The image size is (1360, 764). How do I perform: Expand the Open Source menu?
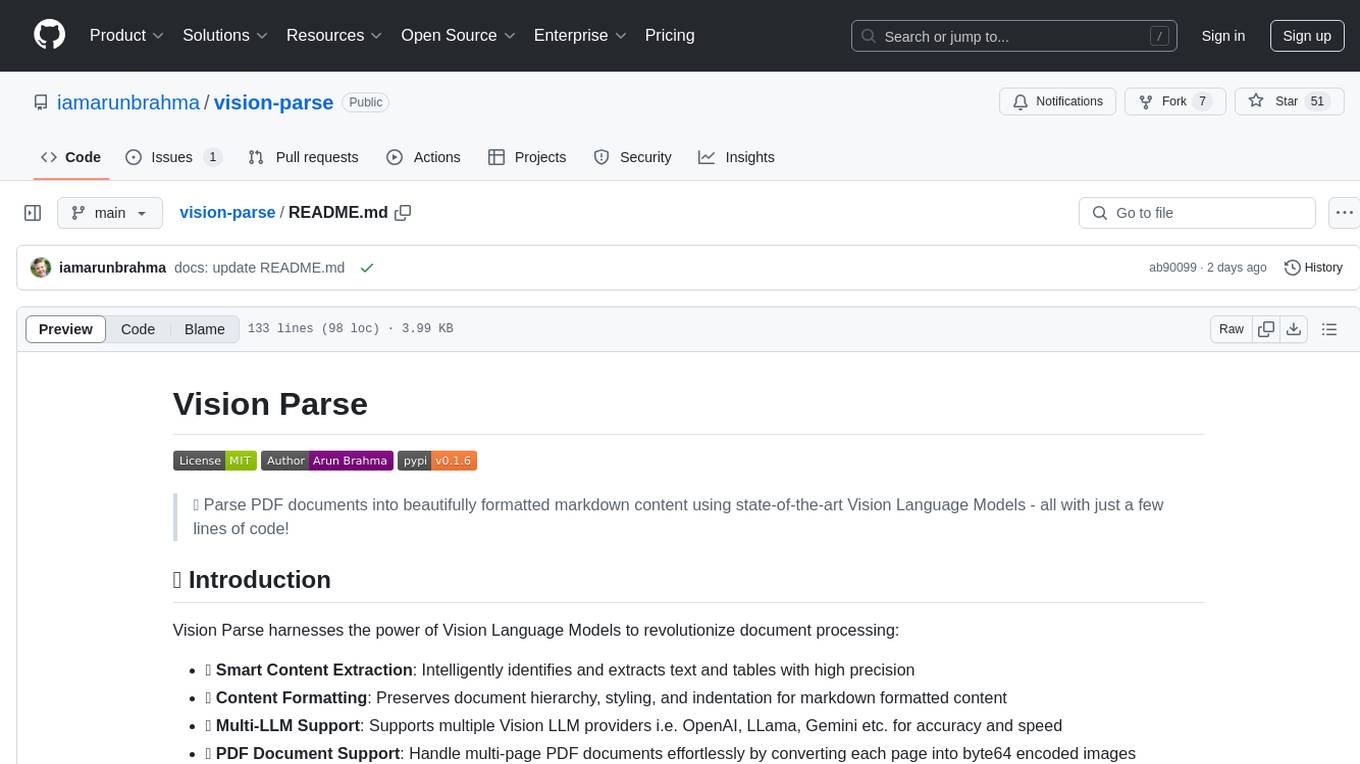point(458,35)
